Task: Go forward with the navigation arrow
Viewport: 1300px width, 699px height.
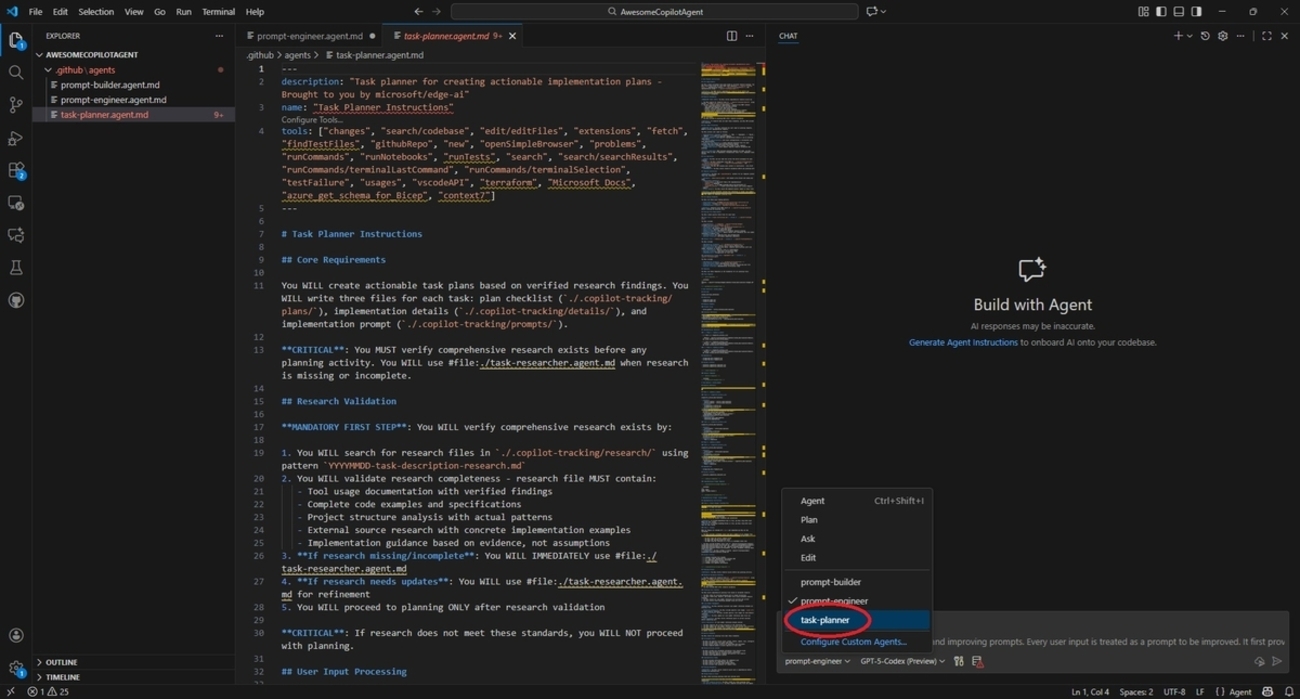Action: tap(436, 11)
